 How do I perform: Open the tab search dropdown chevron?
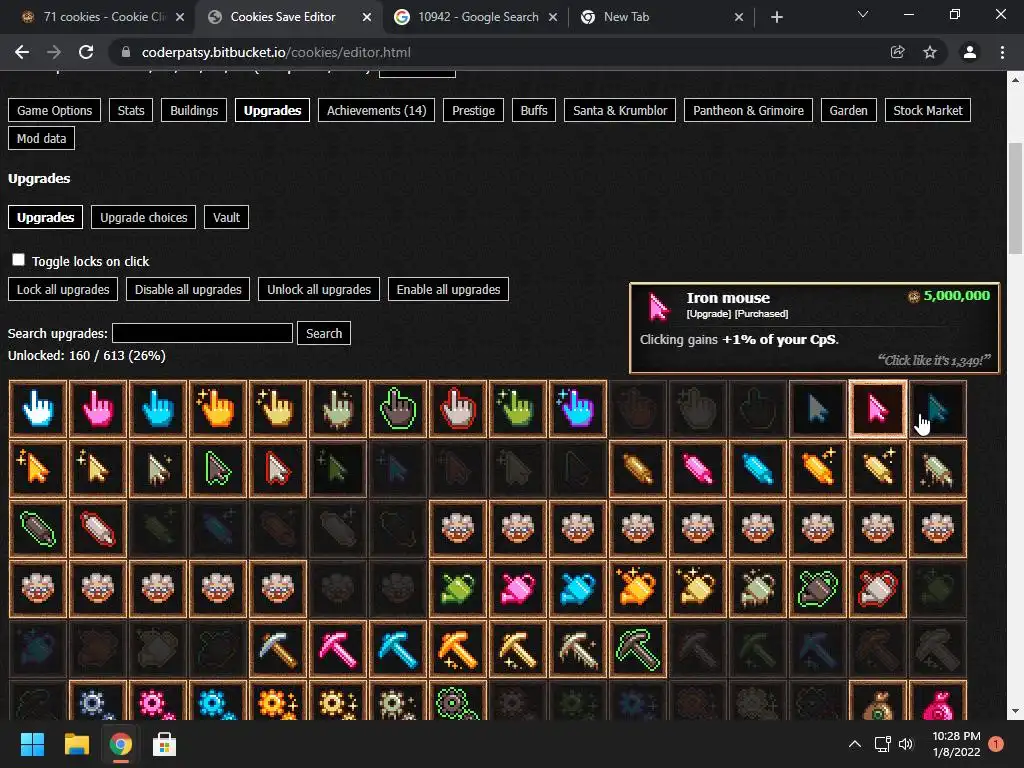(x=863, y=14)
